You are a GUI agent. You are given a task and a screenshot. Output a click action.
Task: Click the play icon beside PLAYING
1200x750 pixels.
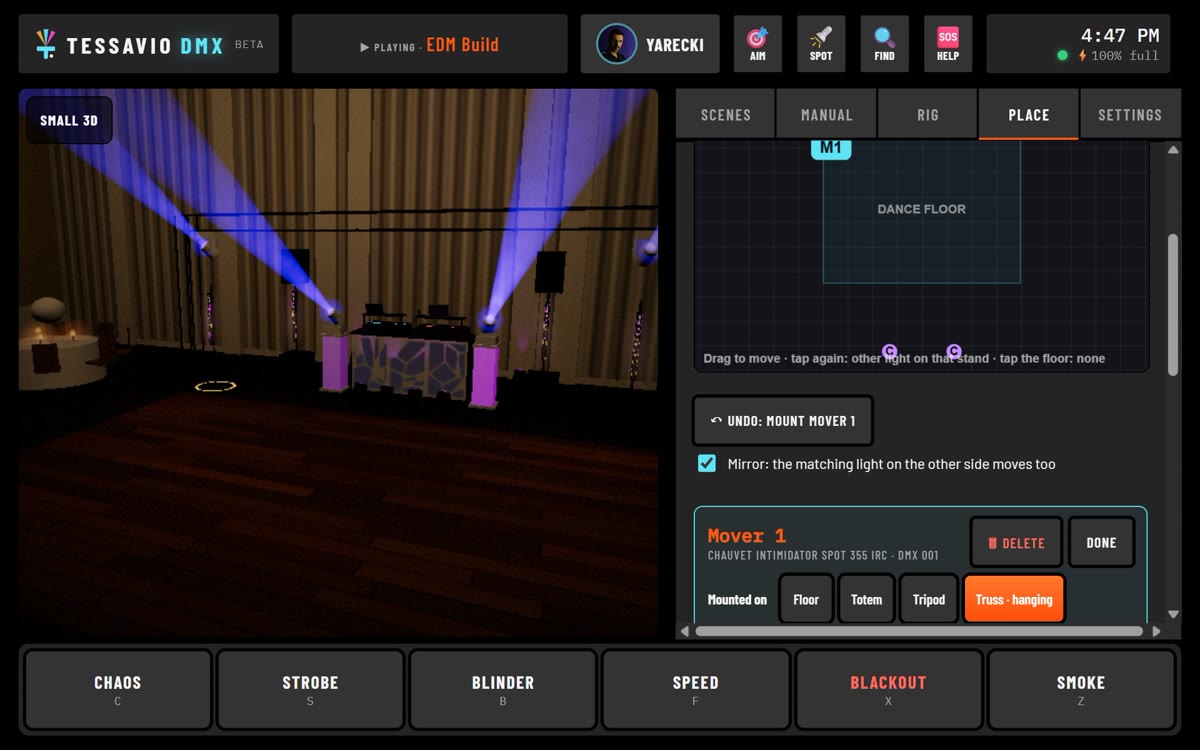click(365, 47)
